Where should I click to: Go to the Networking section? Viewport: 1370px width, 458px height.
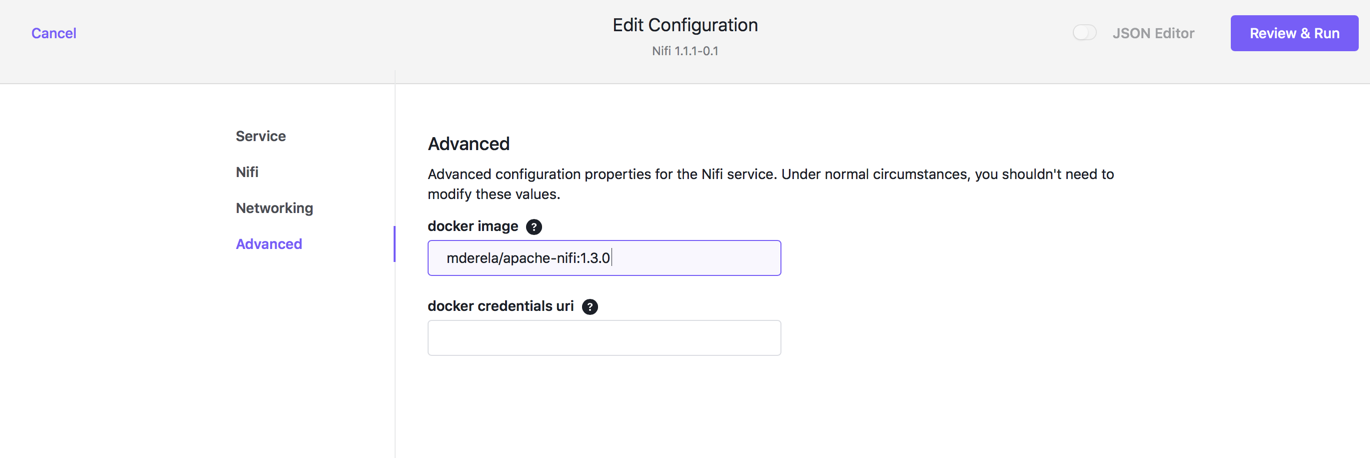(274, 208)
